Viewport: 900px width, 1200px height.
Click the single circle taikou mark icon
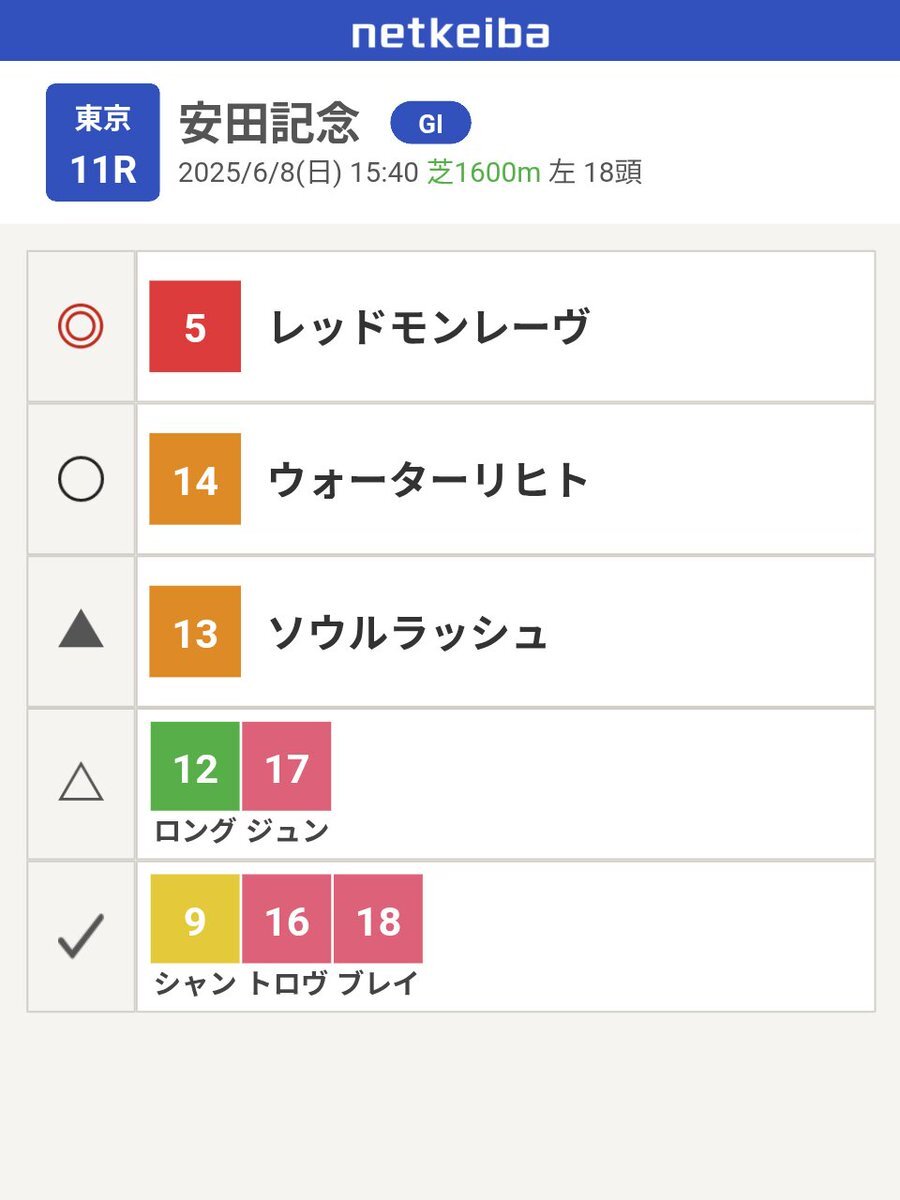pyautogui.click(x=81, y=480)
